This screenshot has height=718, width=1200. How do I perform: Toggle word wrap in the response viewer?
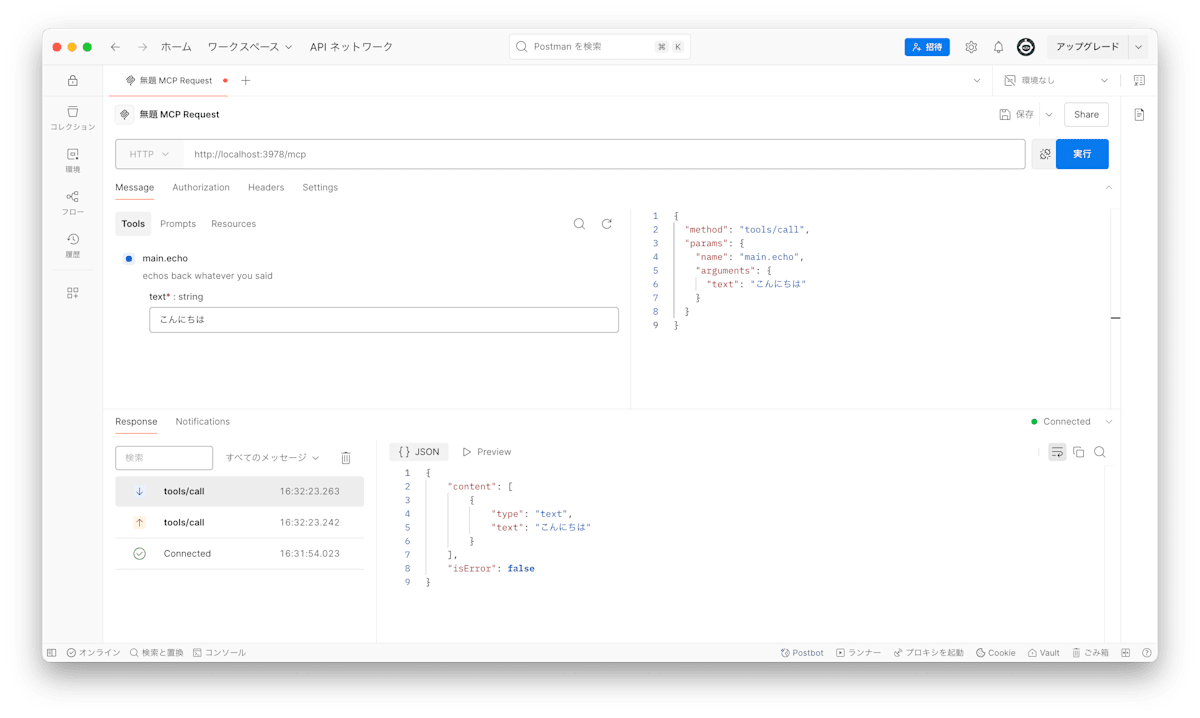[x=1057, y=452]
